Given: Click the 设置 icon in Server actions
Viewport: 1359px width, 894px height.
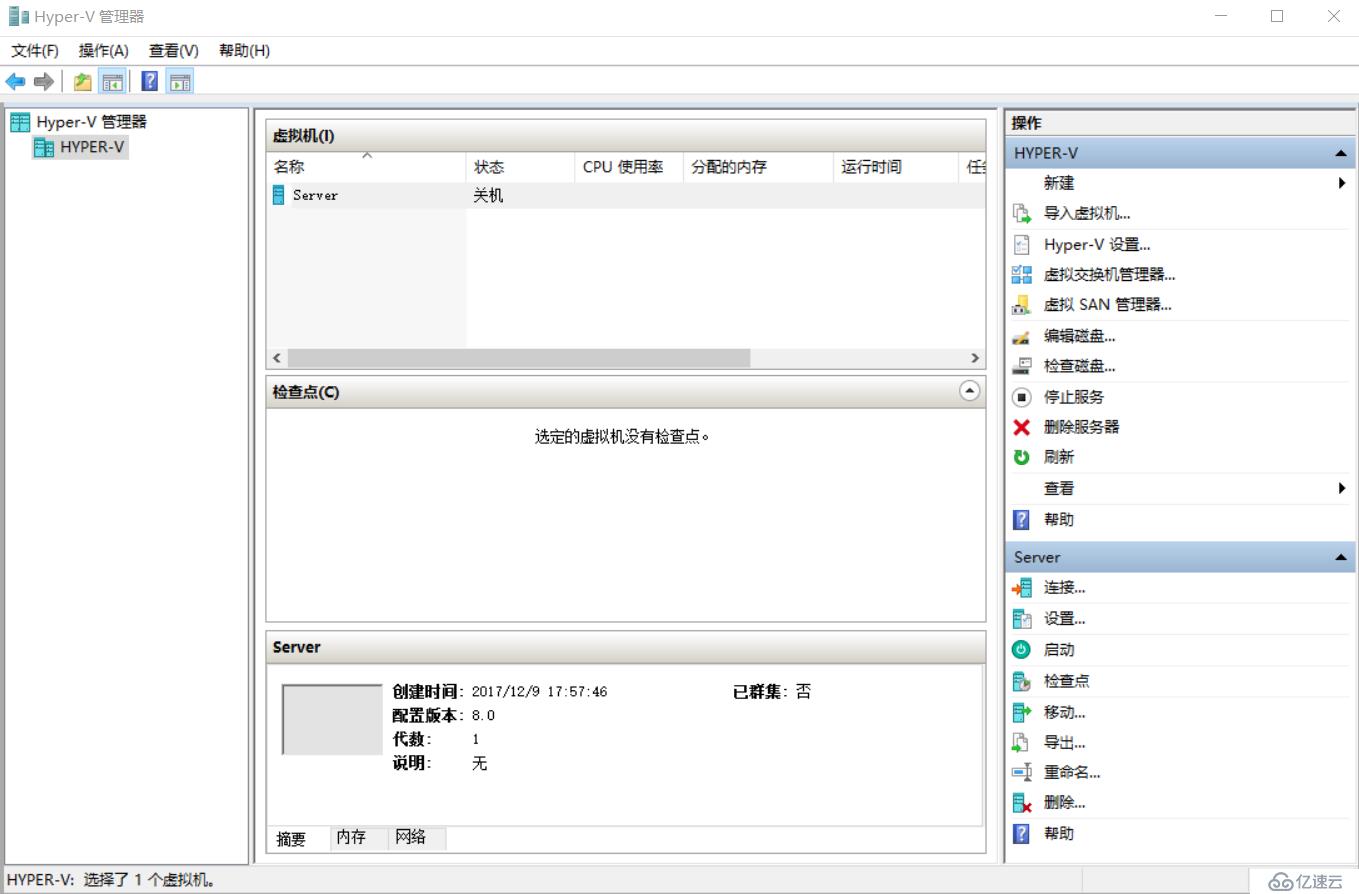Looking at the screenshot, I should 1021,619.
